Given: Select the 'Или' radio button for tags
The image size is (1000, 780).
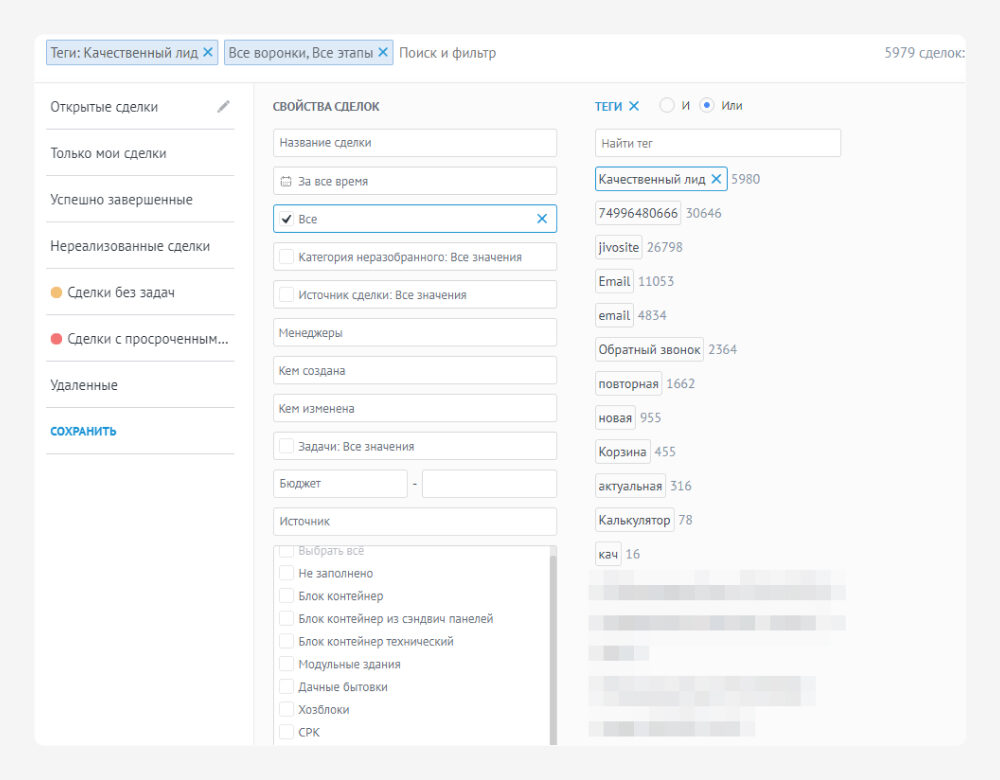Looking at the screenshot, I should (707, 106).
